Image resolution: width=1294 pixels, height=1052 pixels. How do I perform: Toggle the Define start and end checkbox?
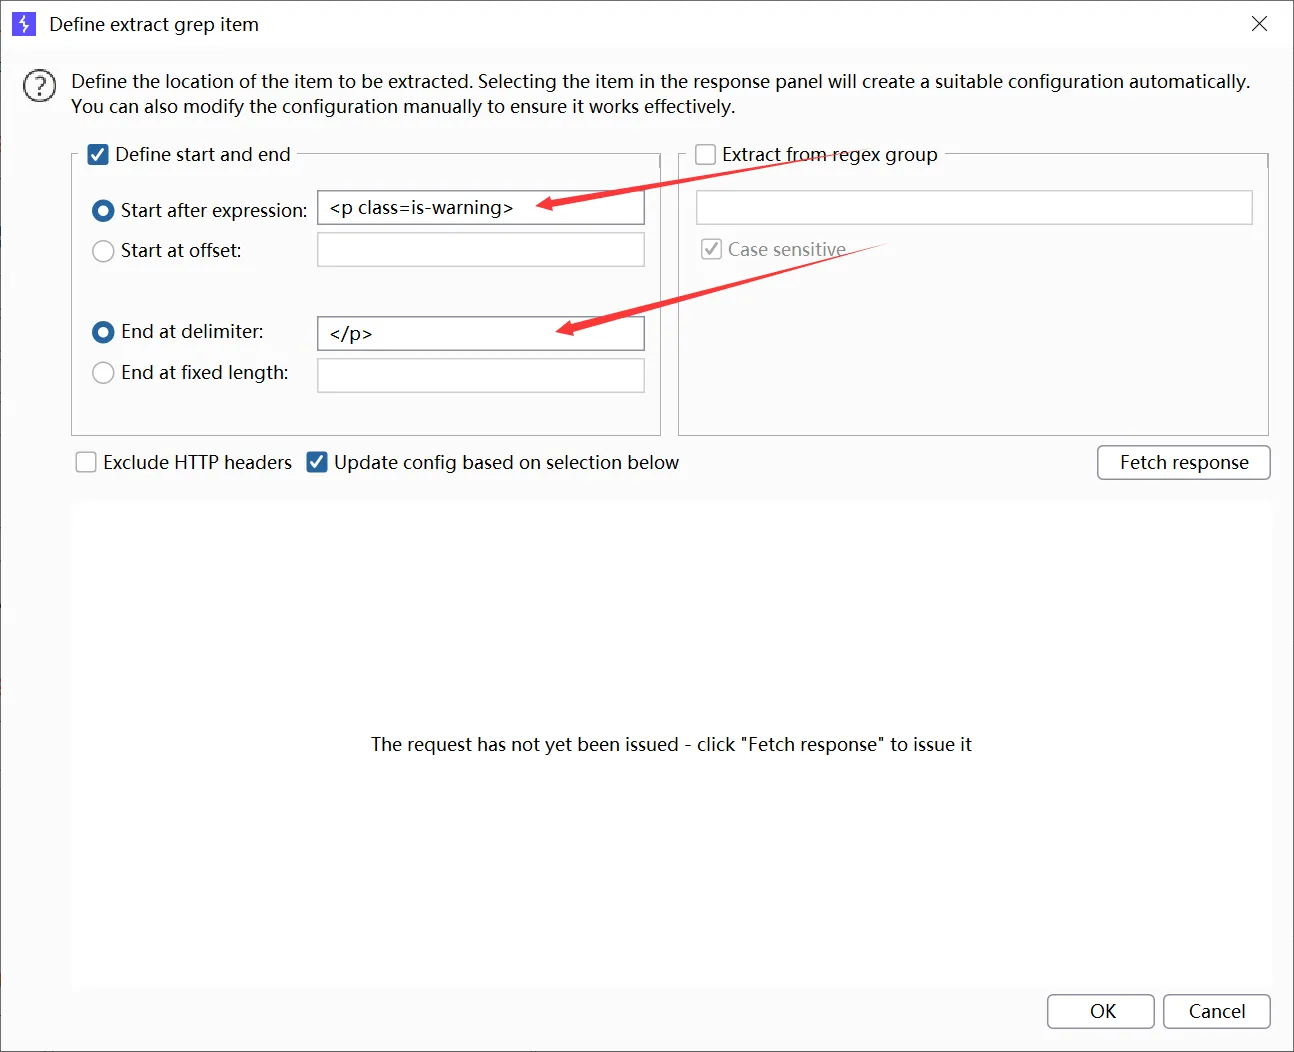[x=98, y=154]
